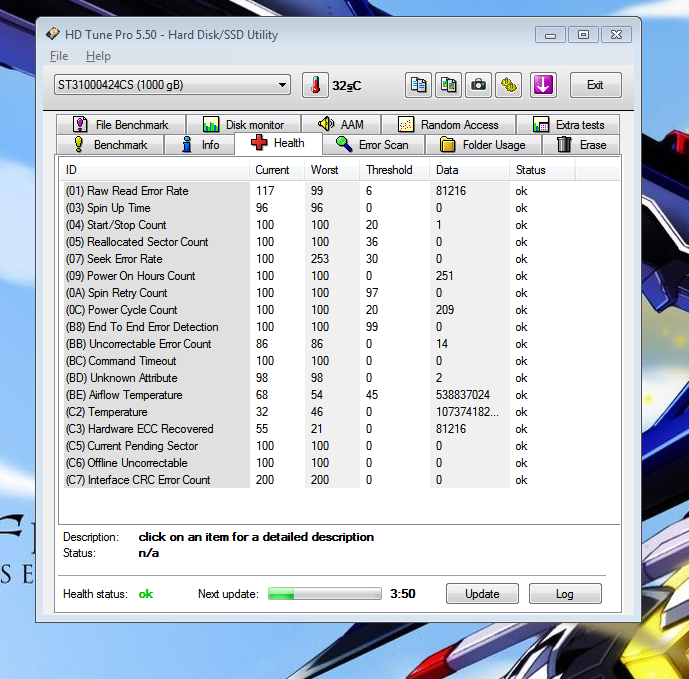The height and width of the screenshot is (679, 689).
Task: Open options with the wrench icon
Action: (509, 85)
